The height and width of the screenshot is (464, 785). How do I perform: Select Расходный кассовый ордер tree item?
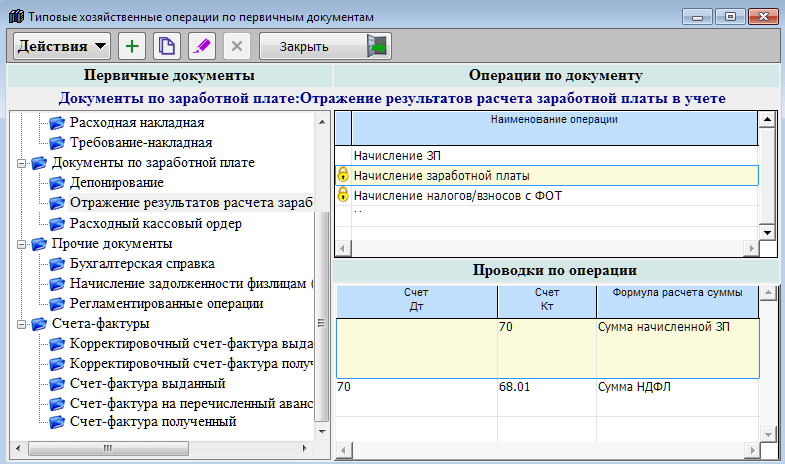click(x=156, y=223)
